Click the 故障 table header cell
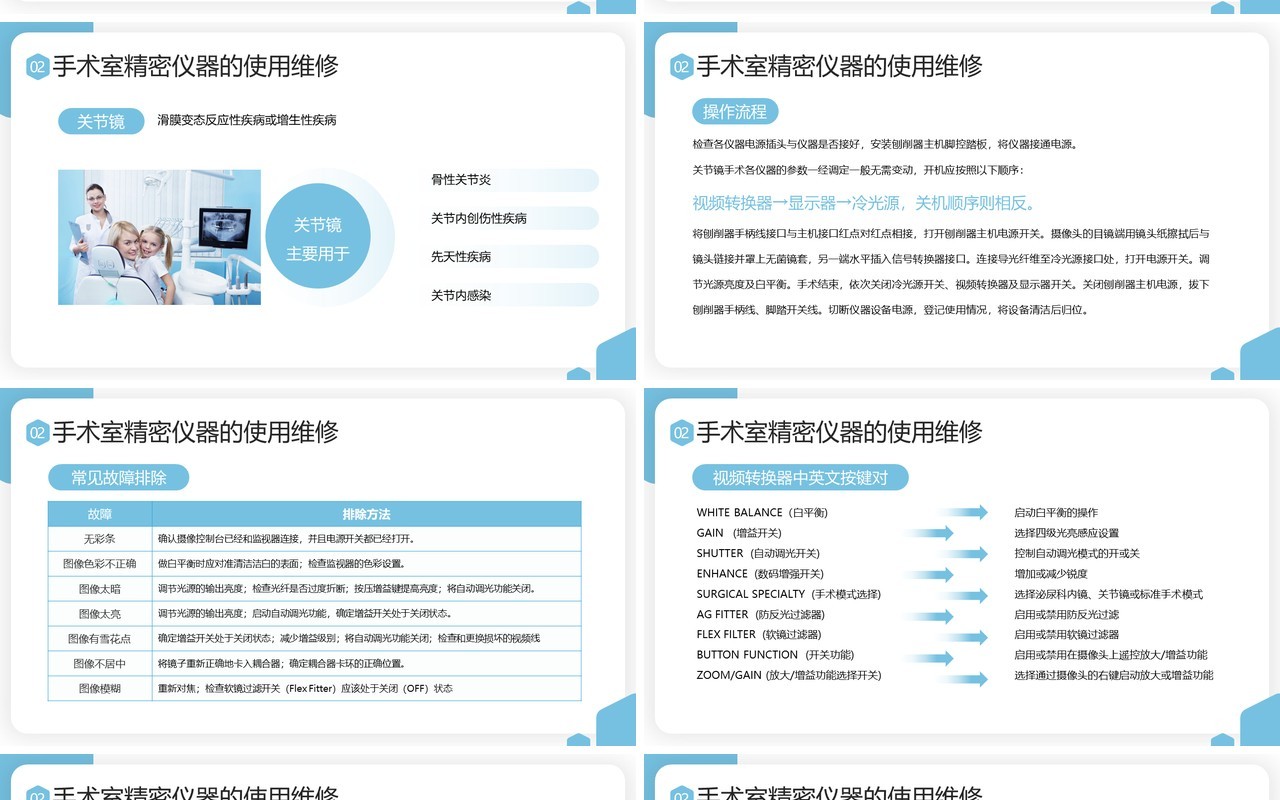This screenshot has width=1280, height=800. pyautogui.click(x=100, y=514)
